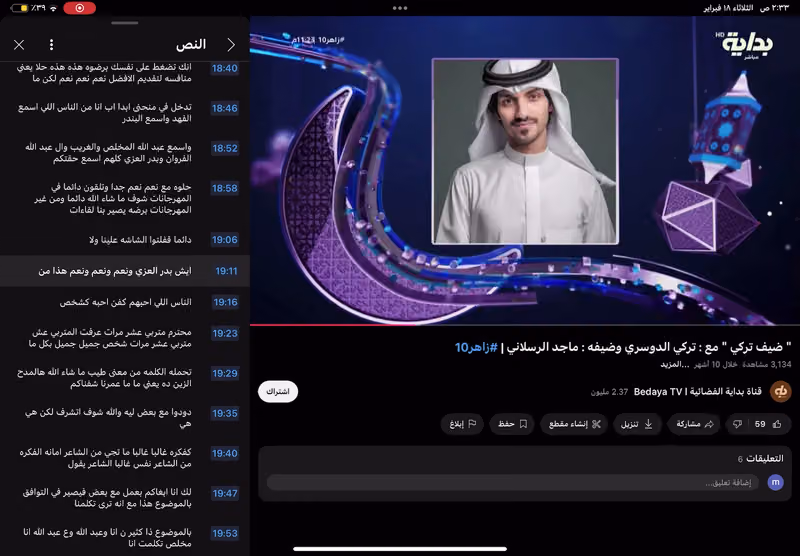Open Bedaya TV channel avatar
Screen dimensions: 800x556
pyautogui.click(x=781, y=392)
